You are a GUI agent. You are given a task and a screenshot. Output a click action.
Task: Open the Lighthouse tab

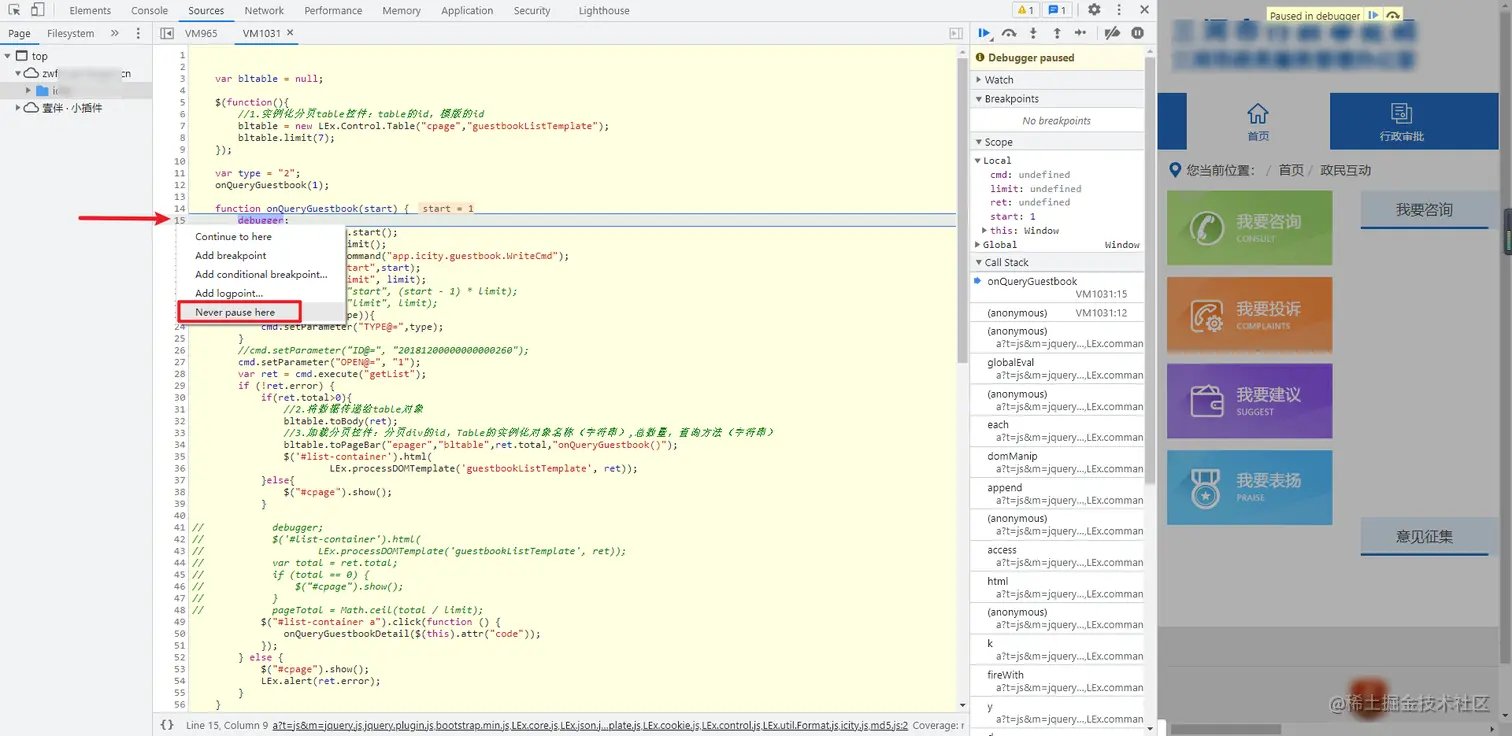[604, 10]
